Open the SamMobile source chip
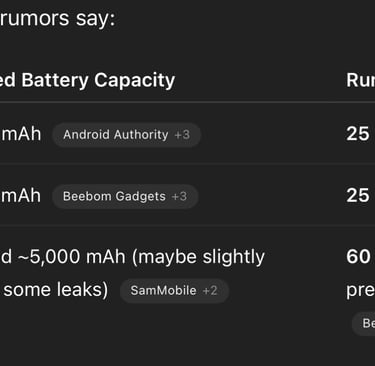 click(x=174, y=290)
